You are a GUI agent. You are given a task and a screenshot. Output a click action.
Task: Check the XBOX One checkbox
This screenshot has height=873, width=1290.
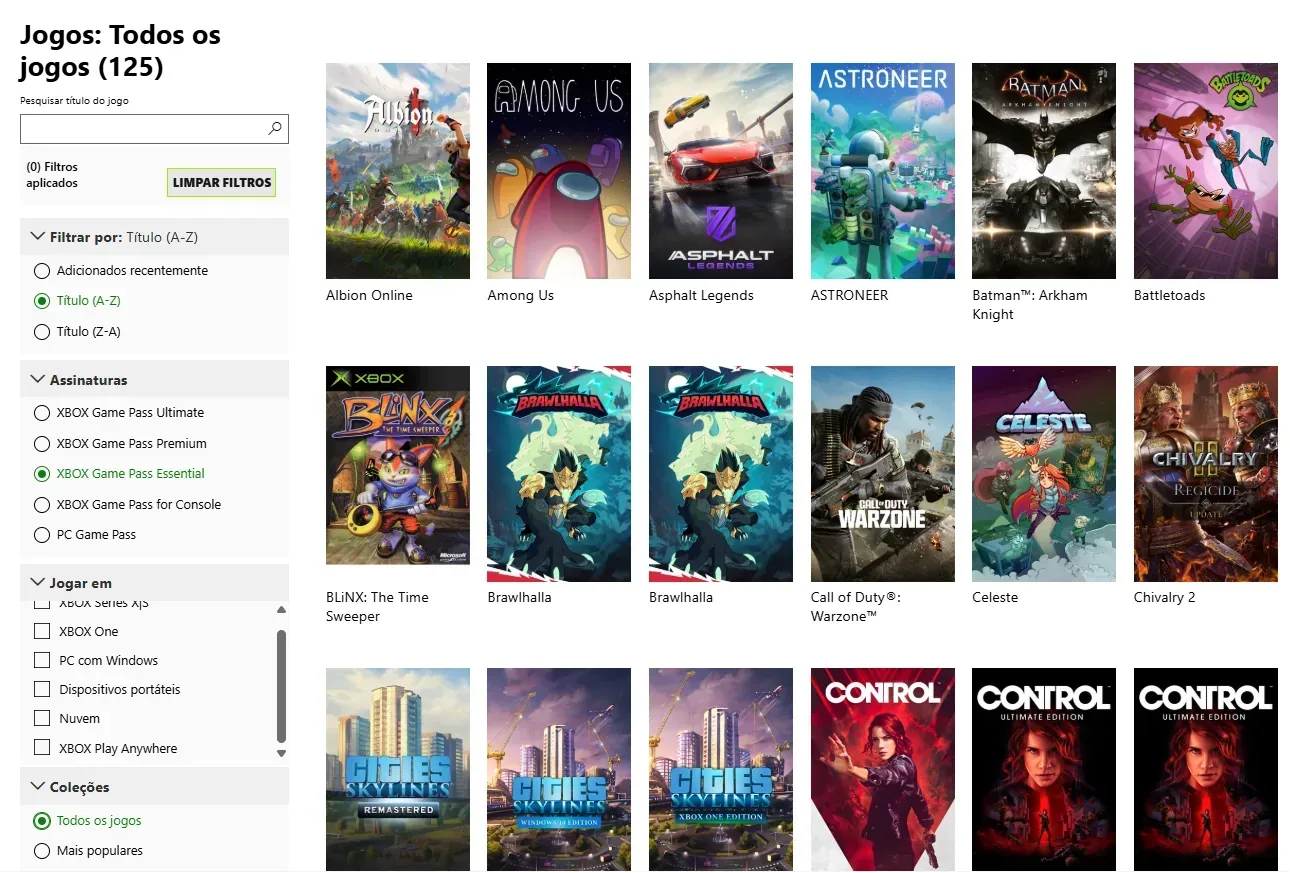[42, 631]
